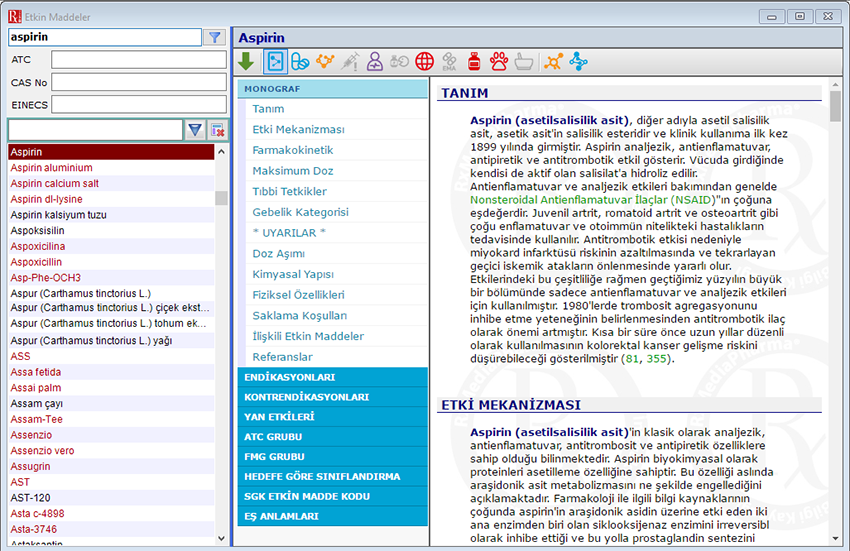Open the red medicine bottle icon

point(474,61)
